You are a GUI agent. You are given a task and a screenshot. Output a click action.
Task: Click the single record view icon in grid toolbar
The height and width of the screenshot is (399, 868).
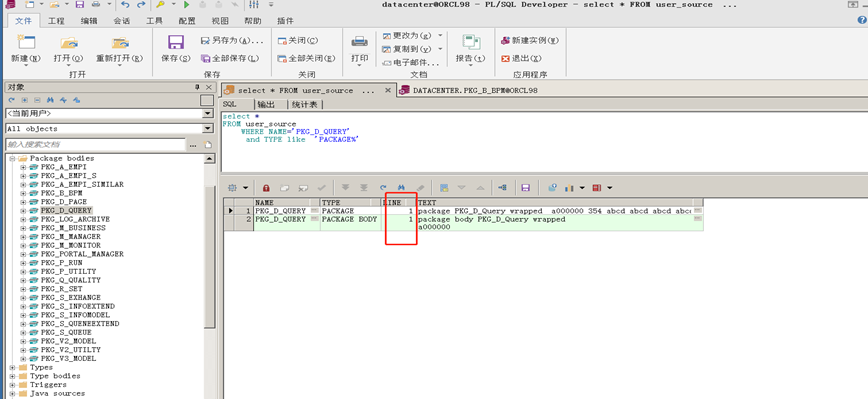[x=443, y=188]
